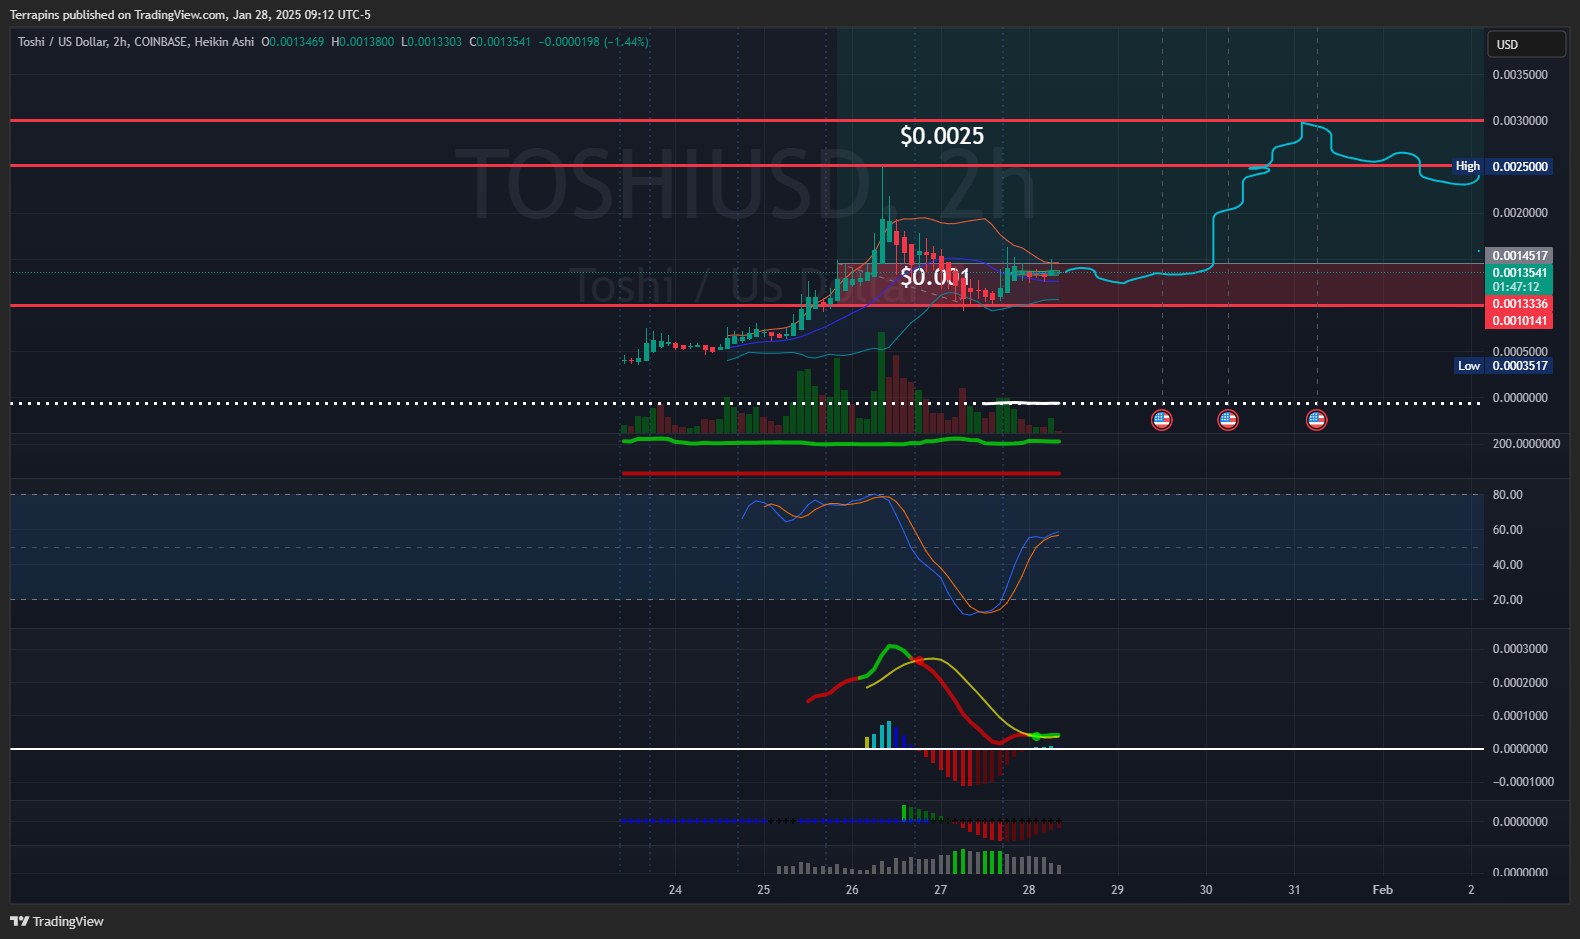The width and height of the screenshot is (1580, 939).
Task: Click the 0.0005000 price axis label
Action: (x=1520, y=352)
